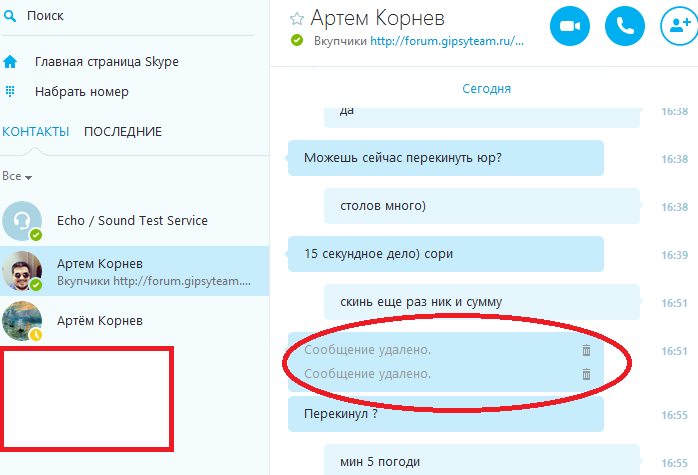
Task: Open the Поиск search field
Action: (128, 16)
